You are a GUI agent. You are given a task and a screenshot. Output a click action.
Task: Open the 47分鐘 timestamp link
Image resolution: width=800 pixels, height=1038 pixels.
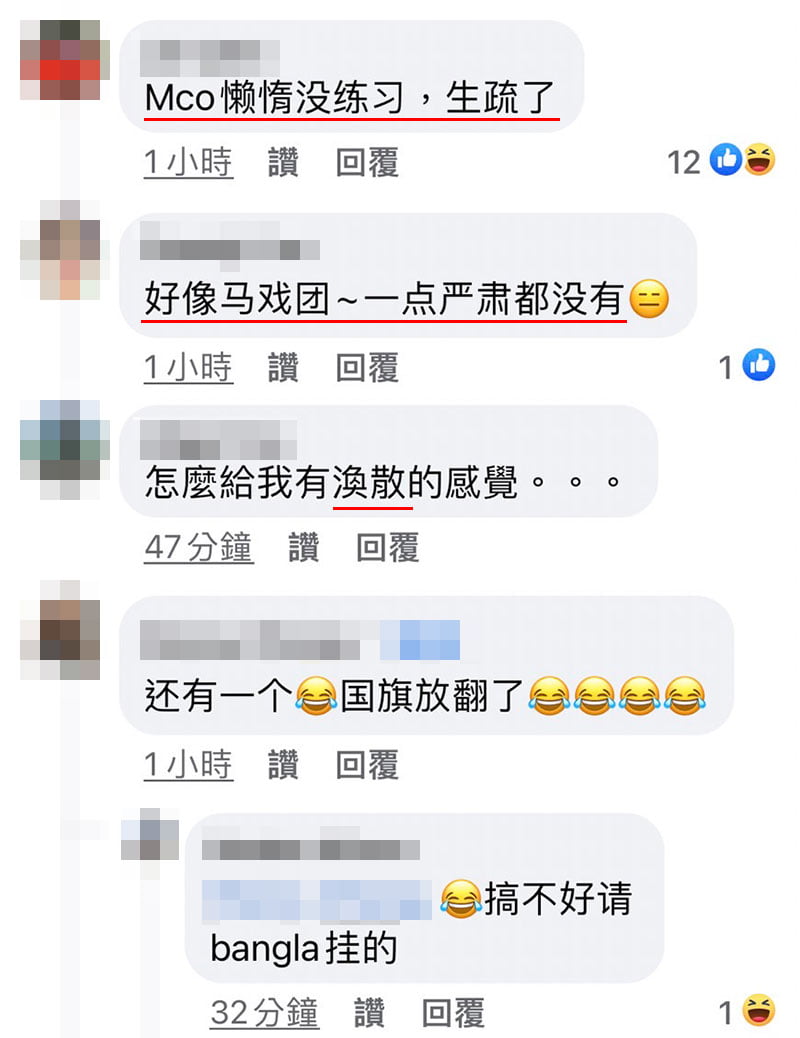199,547
